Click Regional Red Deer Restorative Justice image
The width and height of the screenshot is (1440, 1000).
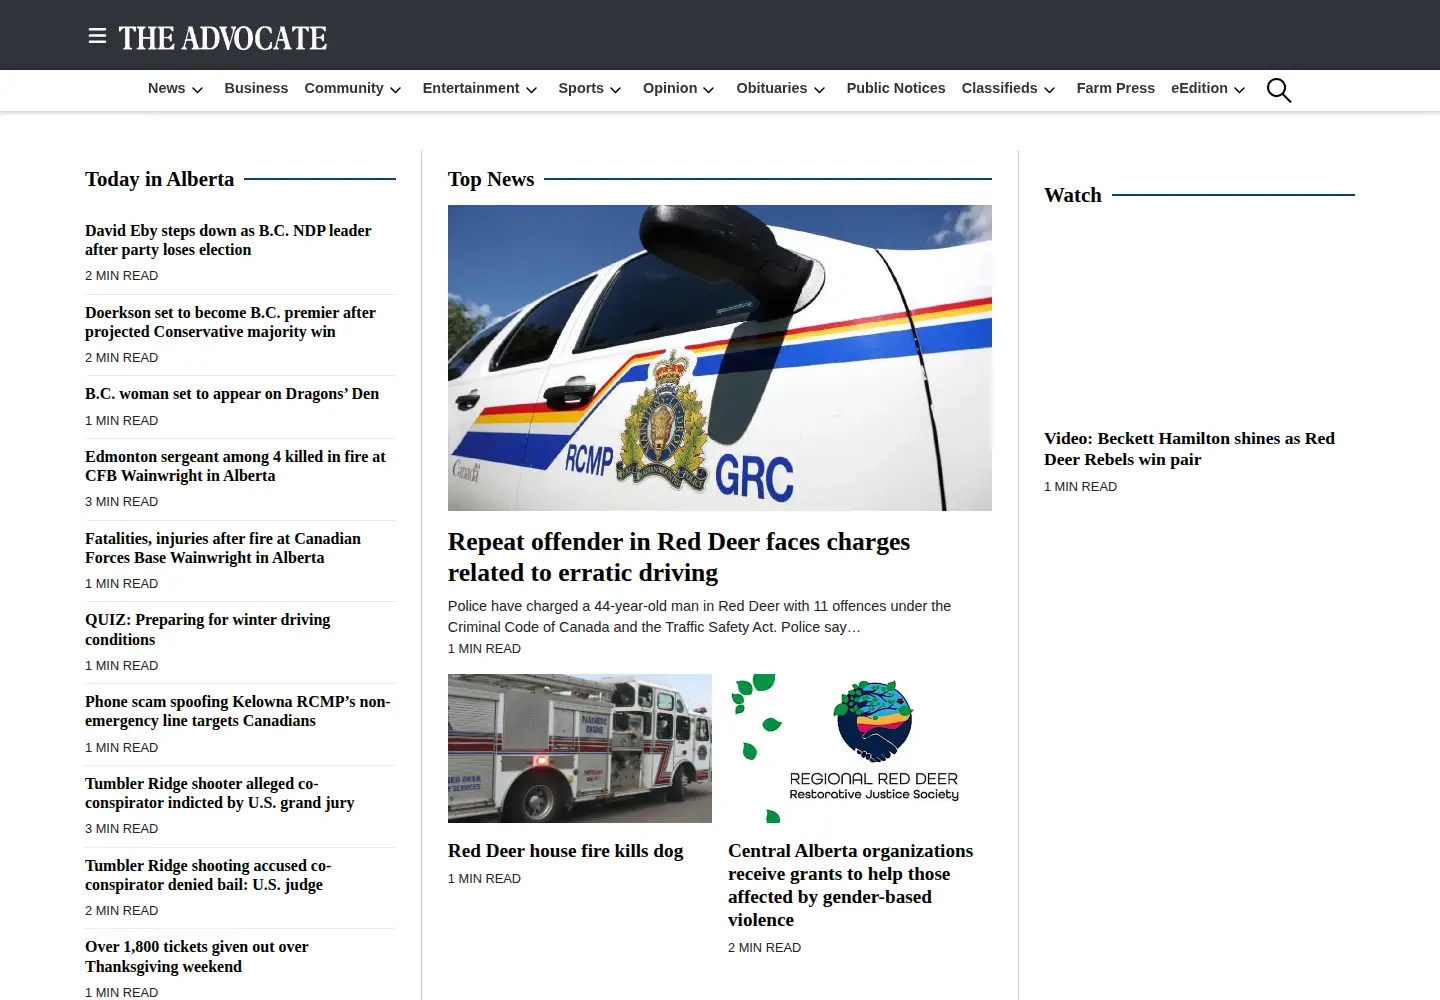tap(860, 748)
